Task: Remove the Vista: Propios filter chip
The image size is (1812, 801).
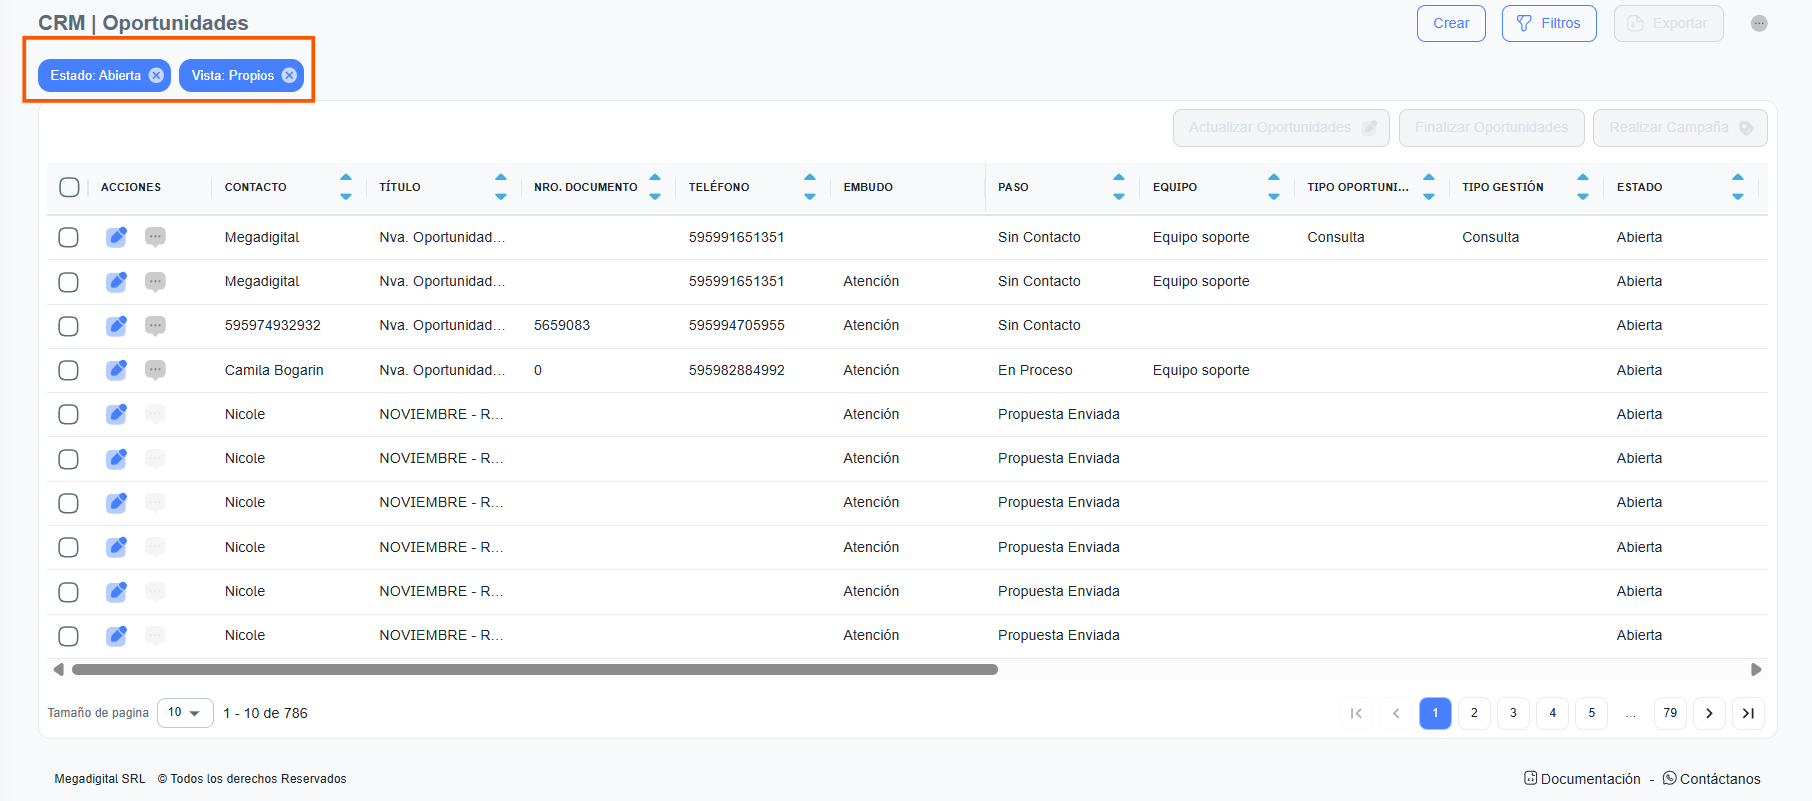Action: (289, 75)
